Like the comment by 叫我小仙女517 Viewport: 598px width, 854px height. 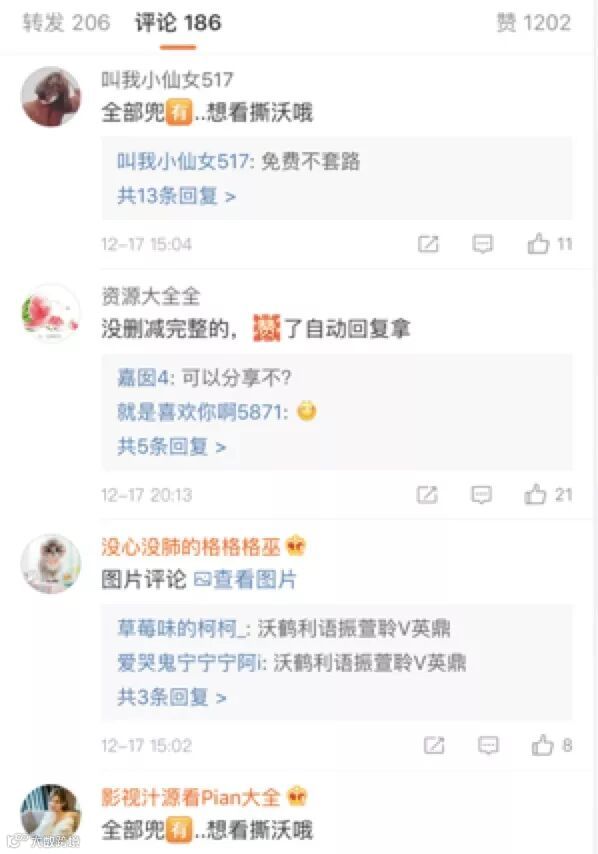[550, 243]
